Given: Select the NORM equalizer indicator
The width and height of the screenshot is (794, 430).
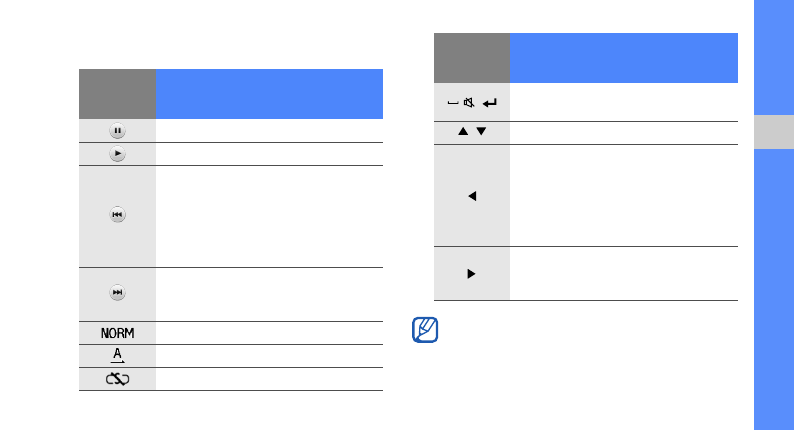Looking at the screenshot, I should (x=118, y=332).
